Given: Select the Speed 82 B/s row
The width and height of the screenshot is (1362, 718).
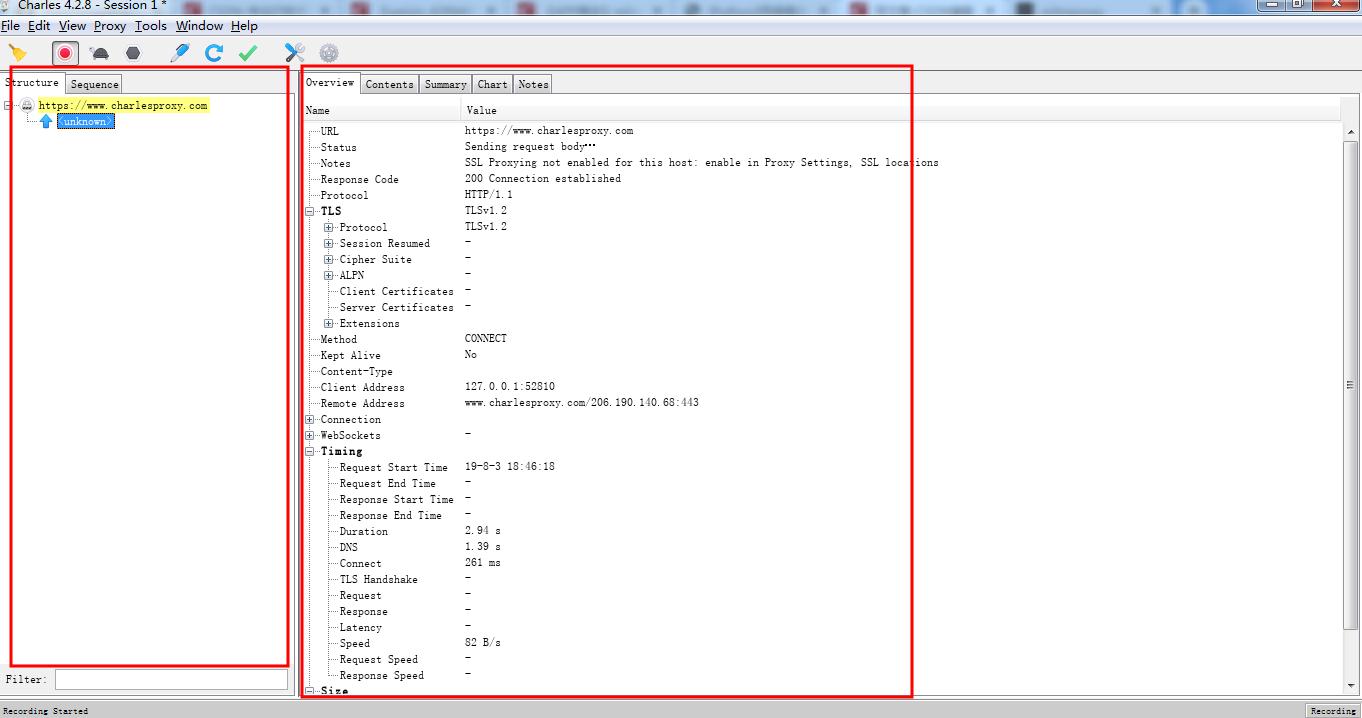Looking at the screenshot, I should pos(821,643).
